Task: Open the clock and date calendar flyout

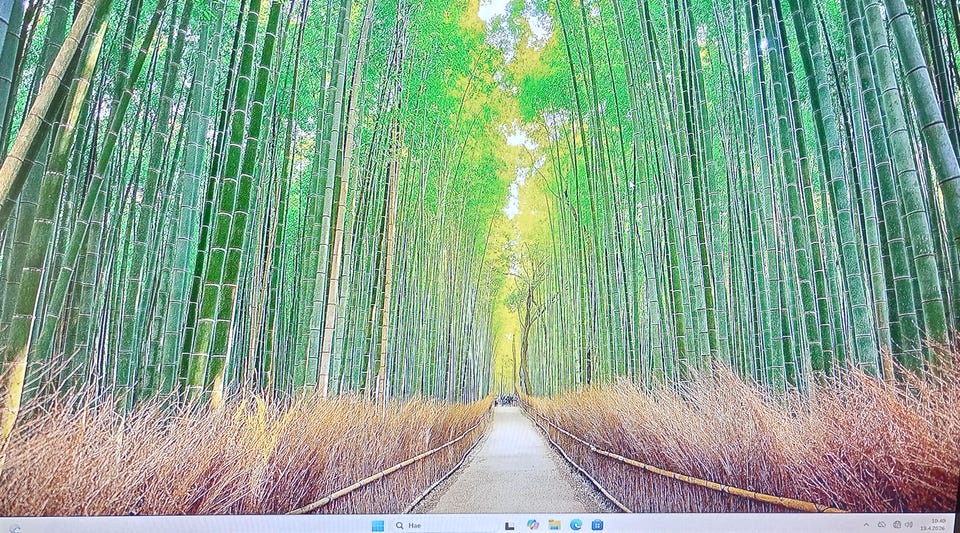Action: click(934, 524)
